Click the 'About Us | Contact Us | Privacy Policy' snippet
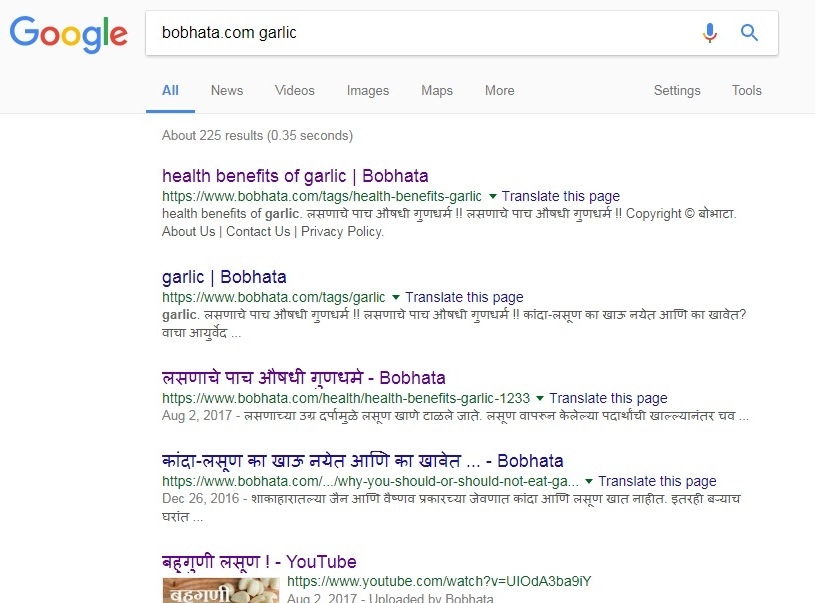The height and width of the screenshot is (603, 815). 273,231
